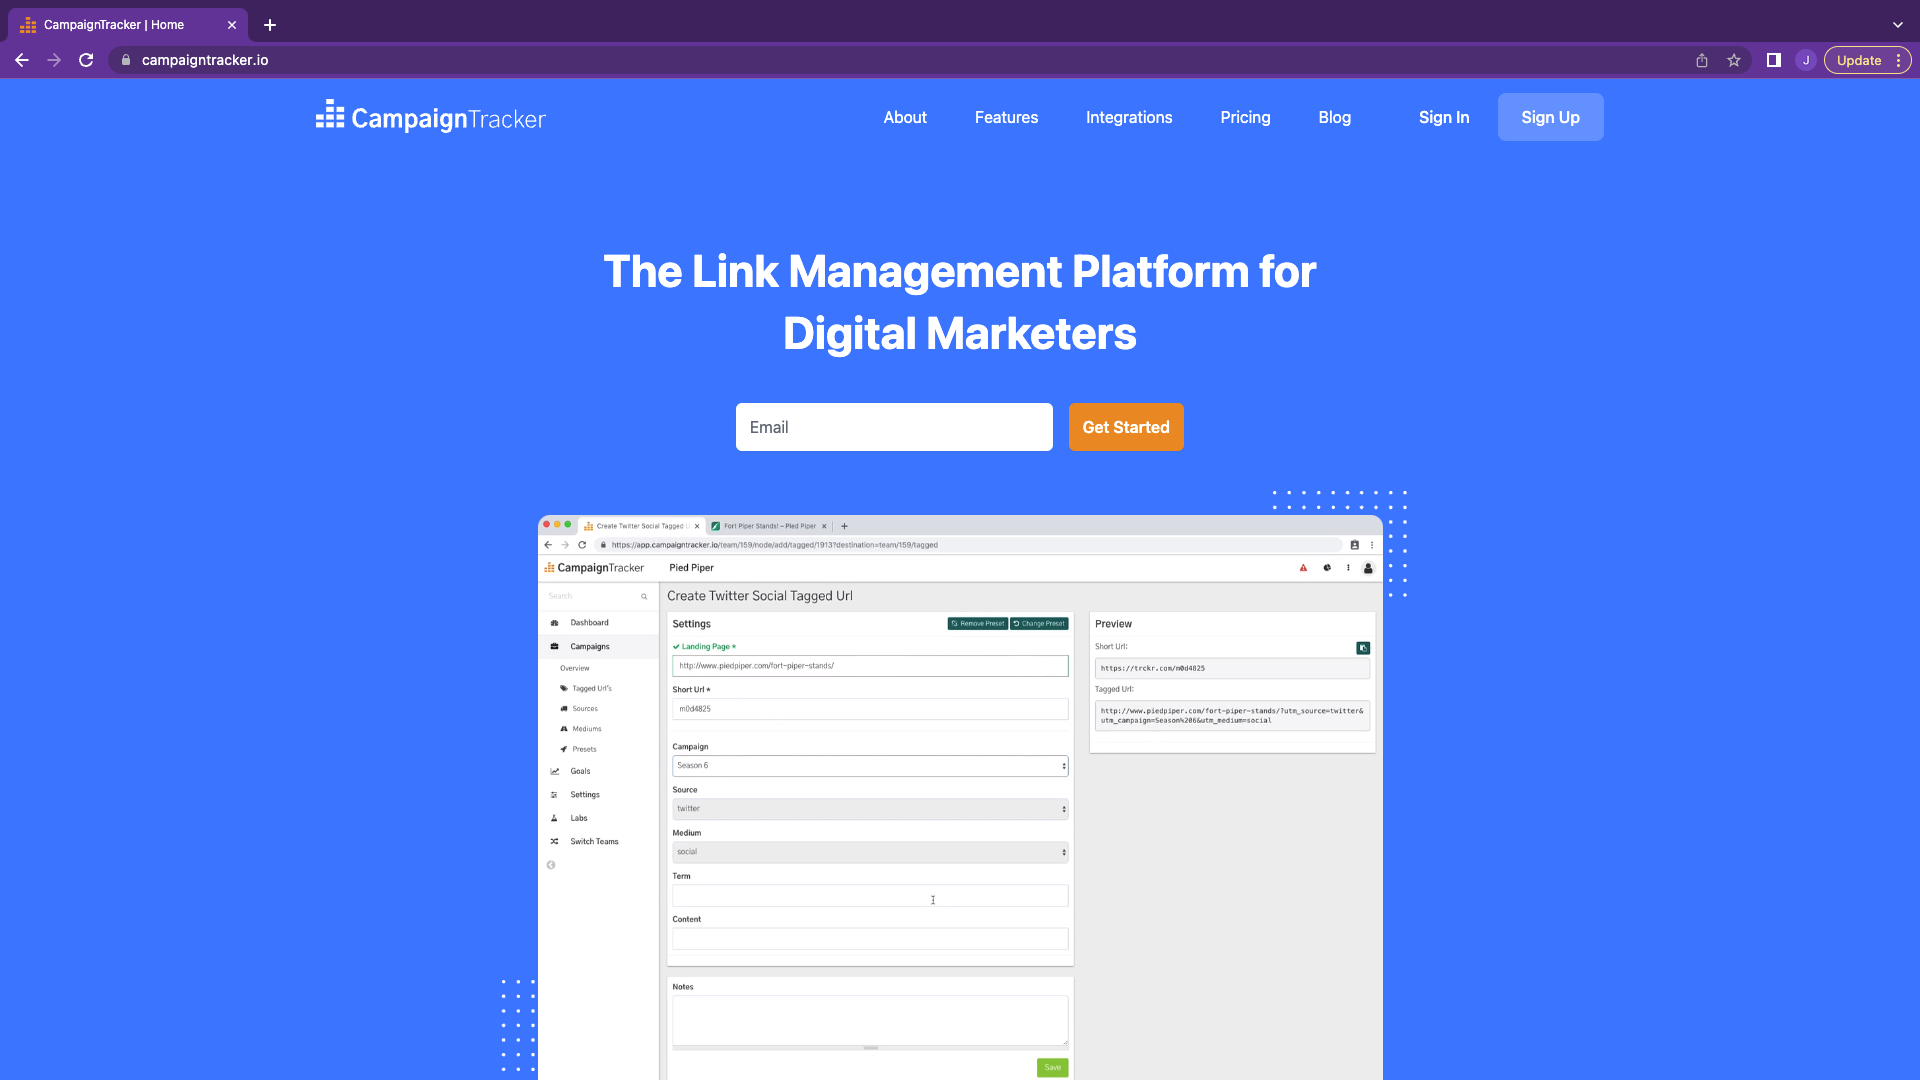
Task: Bookmark this page with star icon
Action: (x=1734, y=60)
